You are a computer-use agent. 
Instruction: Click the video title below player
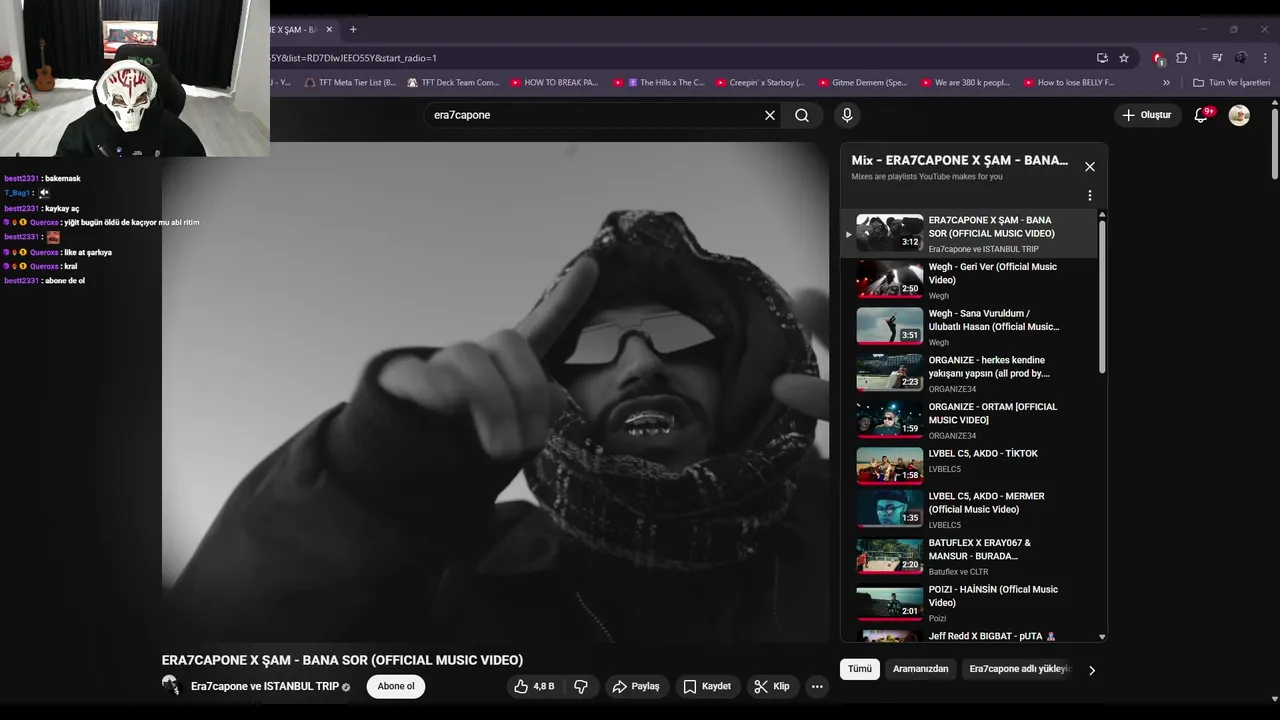[x=342, y=660]
